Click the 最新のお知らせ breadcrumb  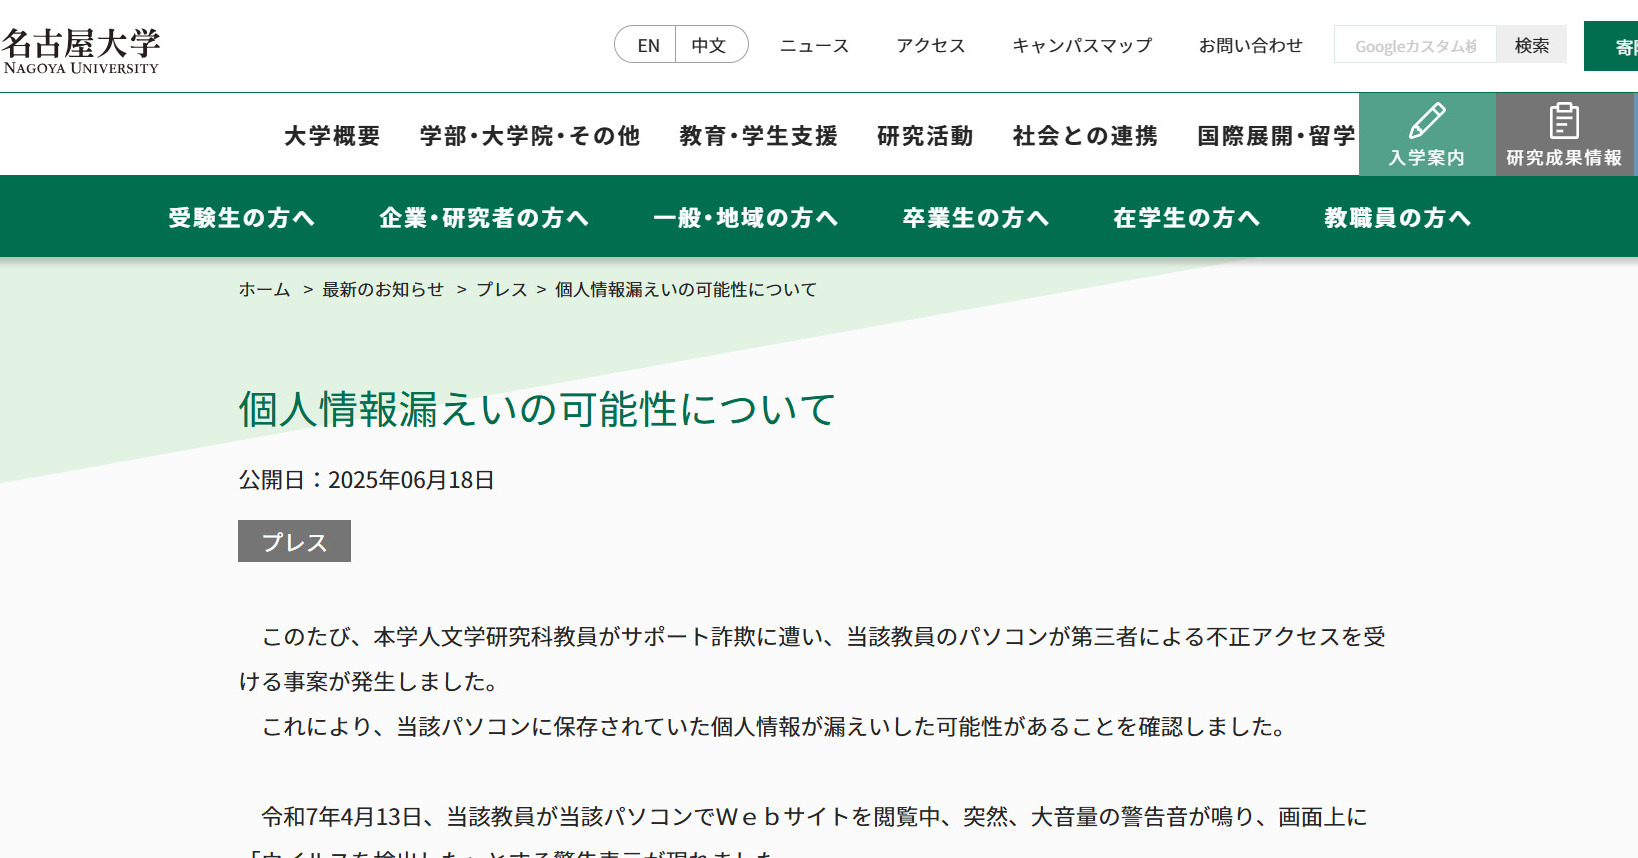click(383, 289)
